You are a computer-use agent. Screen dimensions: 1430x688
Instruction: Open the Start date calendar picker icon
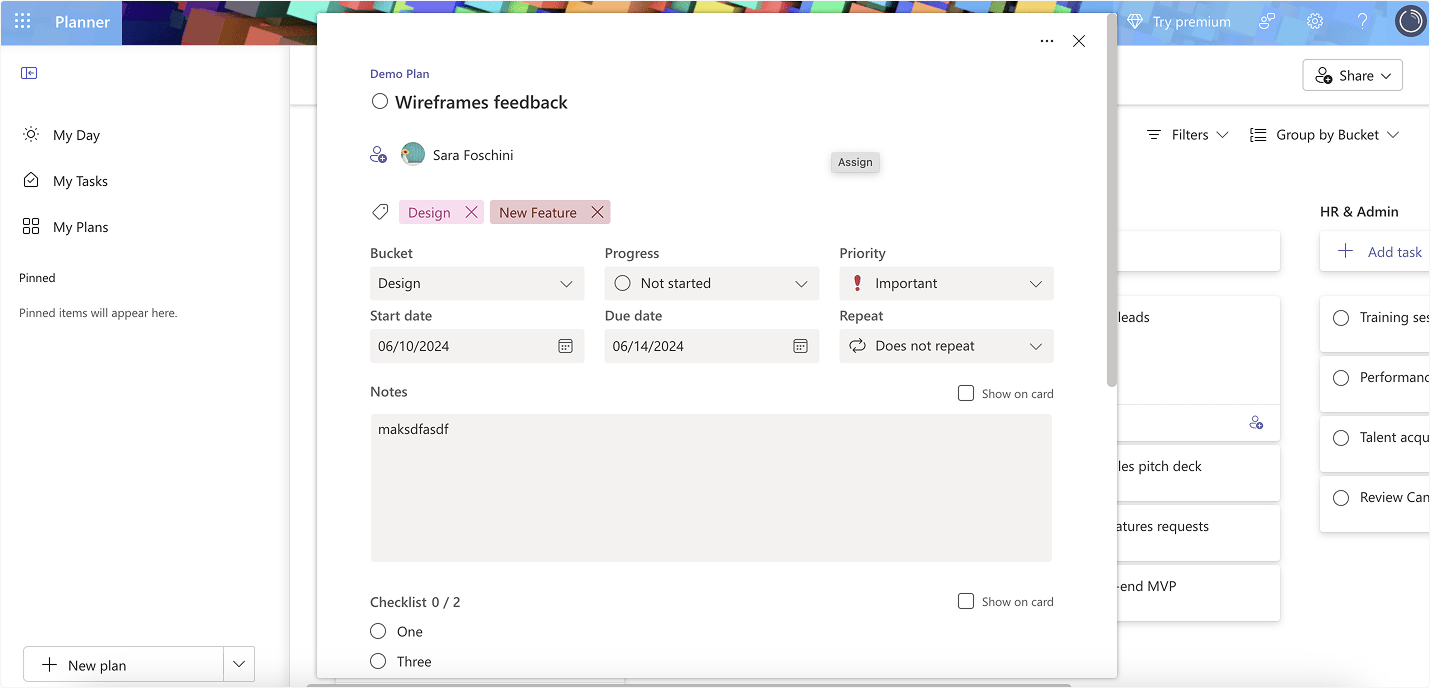coord(564,346)
